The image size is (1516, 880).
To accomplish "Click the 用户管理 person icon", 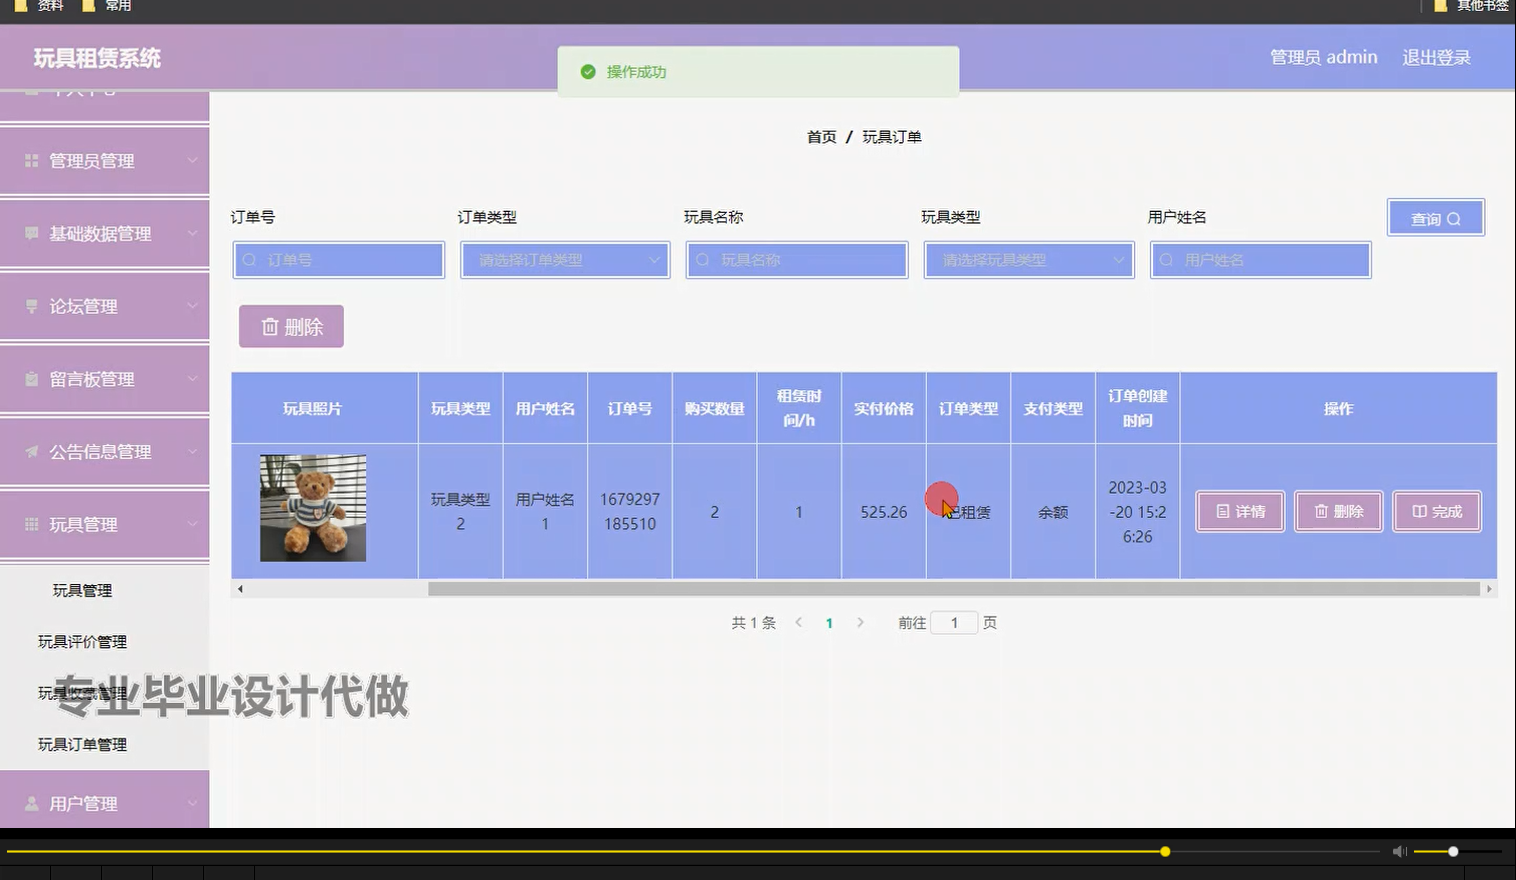I will point(31,802).
